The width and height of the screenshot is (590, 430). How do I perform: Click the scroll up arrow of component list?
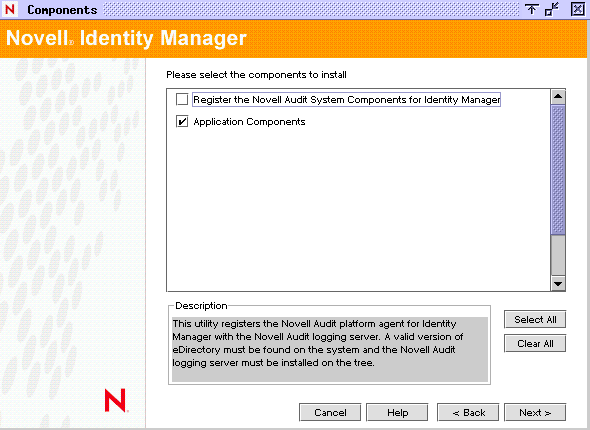coord(558,97)
